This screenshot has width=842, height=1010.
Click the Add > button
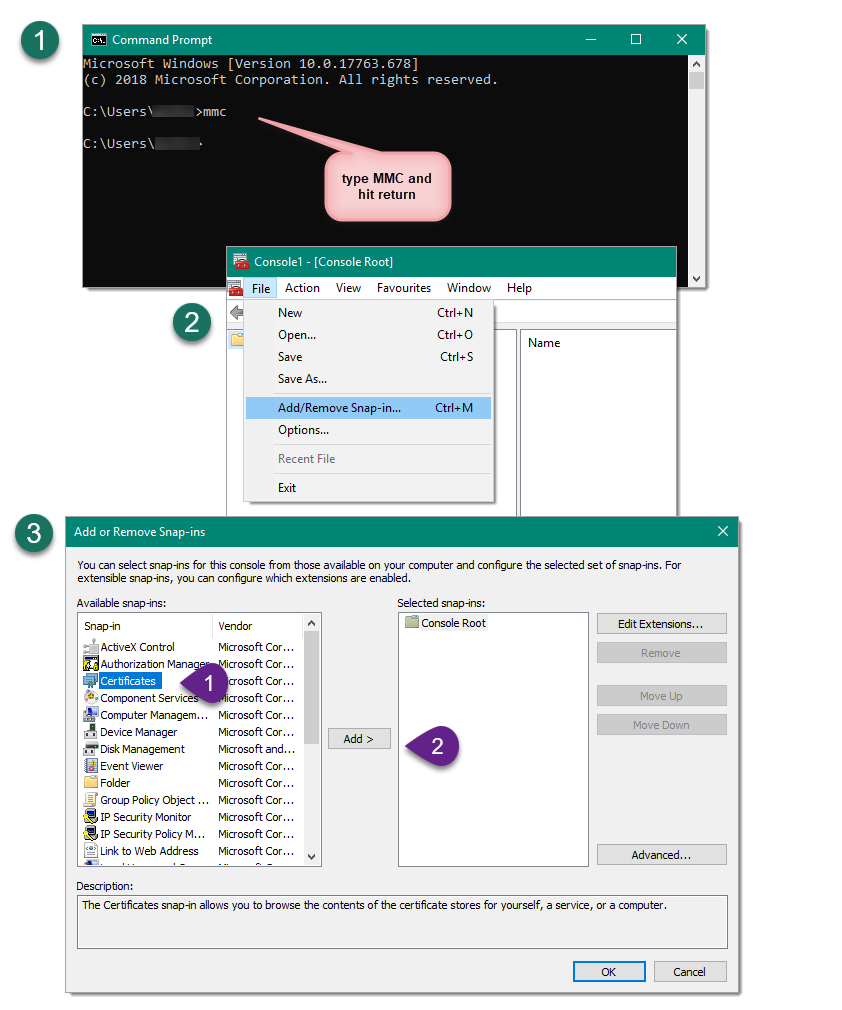[359, 739]
